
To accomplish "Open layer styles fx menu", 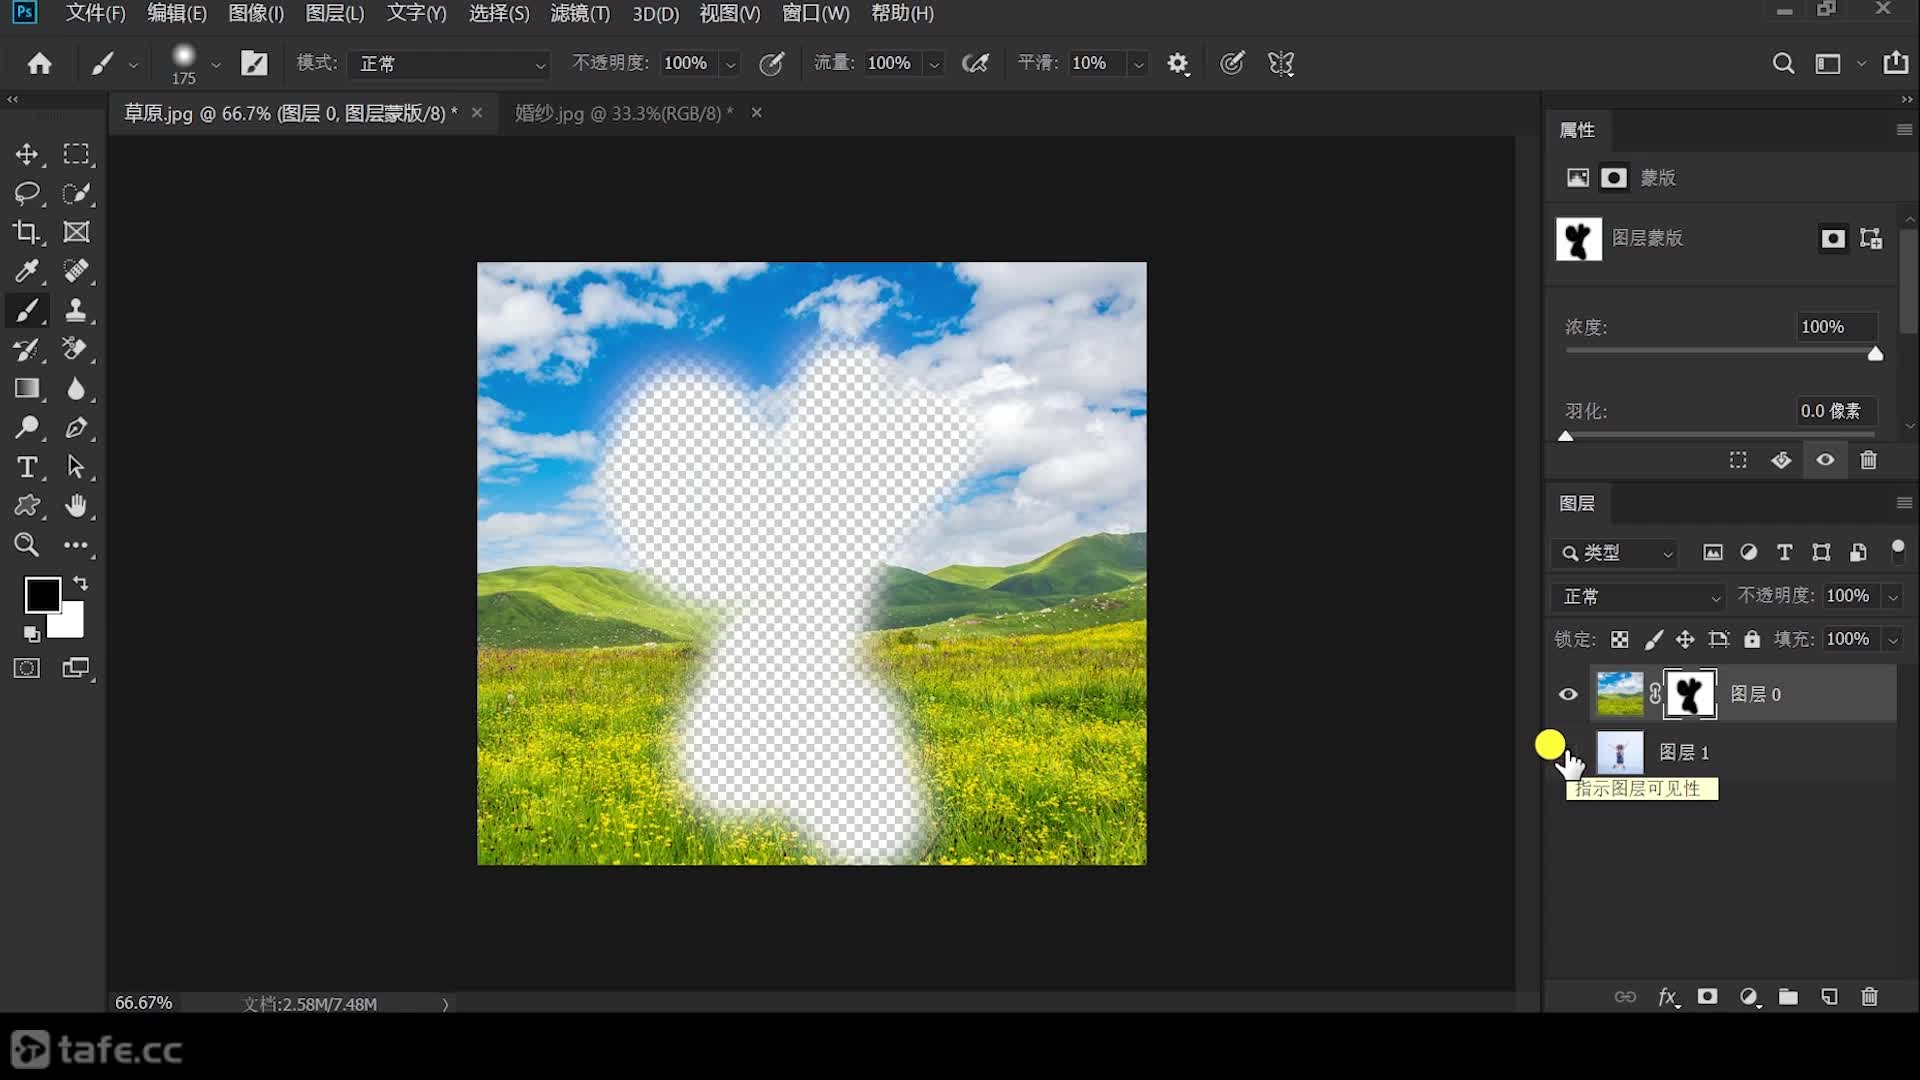I will click(x=1668, y=997).
